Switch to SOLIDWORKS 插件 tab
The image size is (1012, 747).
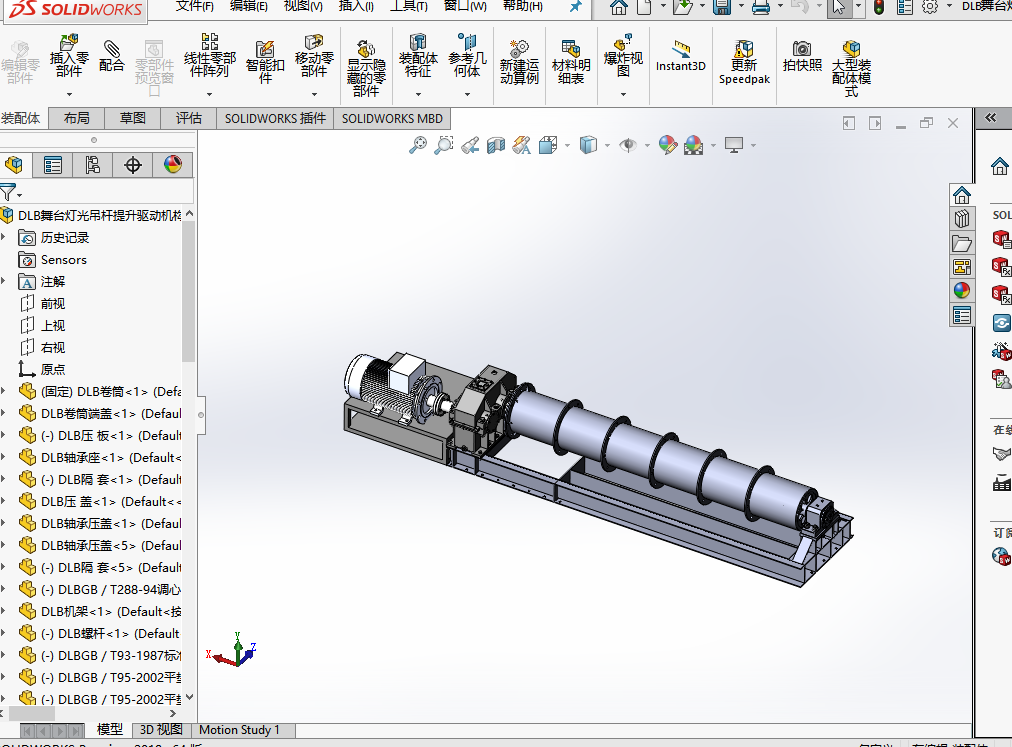[275, 118]
